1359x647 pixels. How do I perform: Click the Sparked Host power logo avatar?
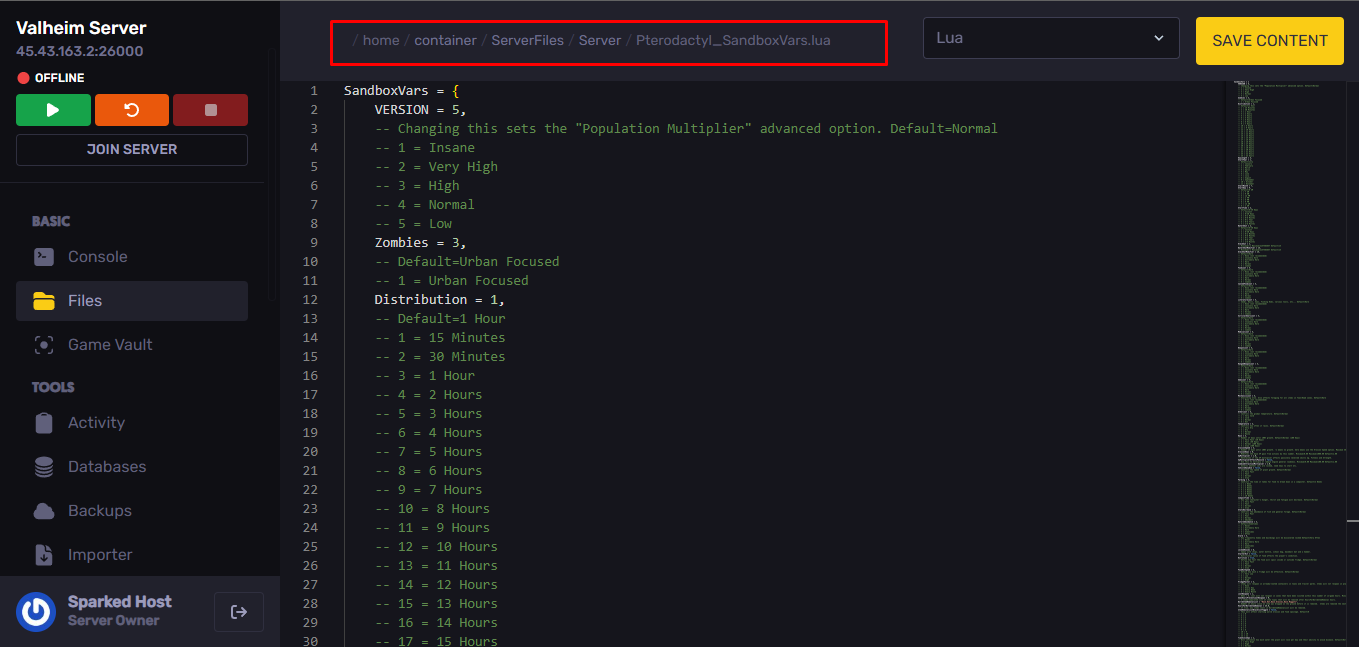point(37,612)
